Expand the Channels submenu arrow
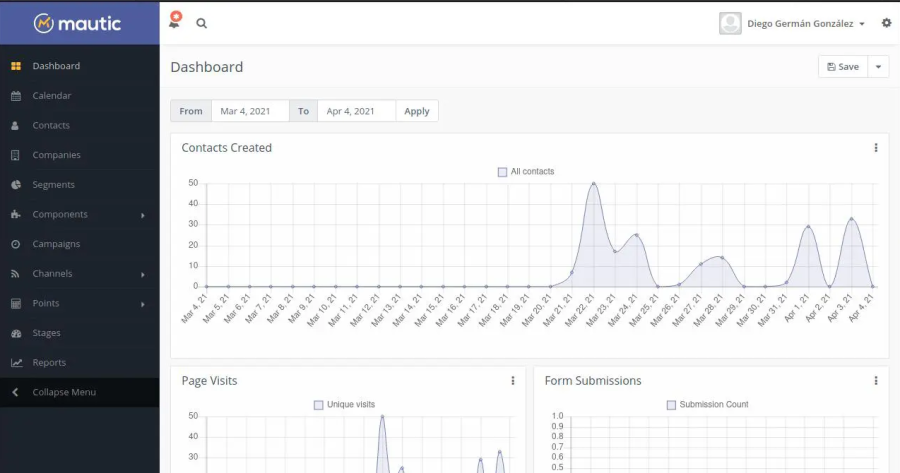The height and width of the screenshot is (473, 900). [x=143, y=274]
